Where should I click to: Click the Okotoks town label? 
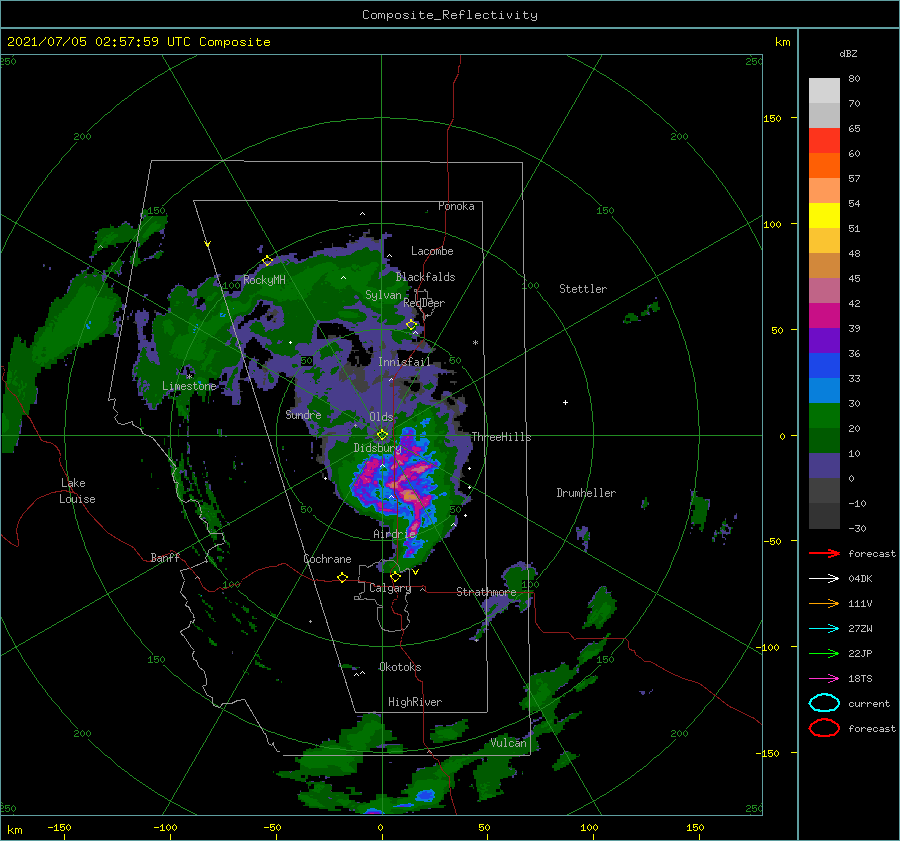tap(400, 667)
